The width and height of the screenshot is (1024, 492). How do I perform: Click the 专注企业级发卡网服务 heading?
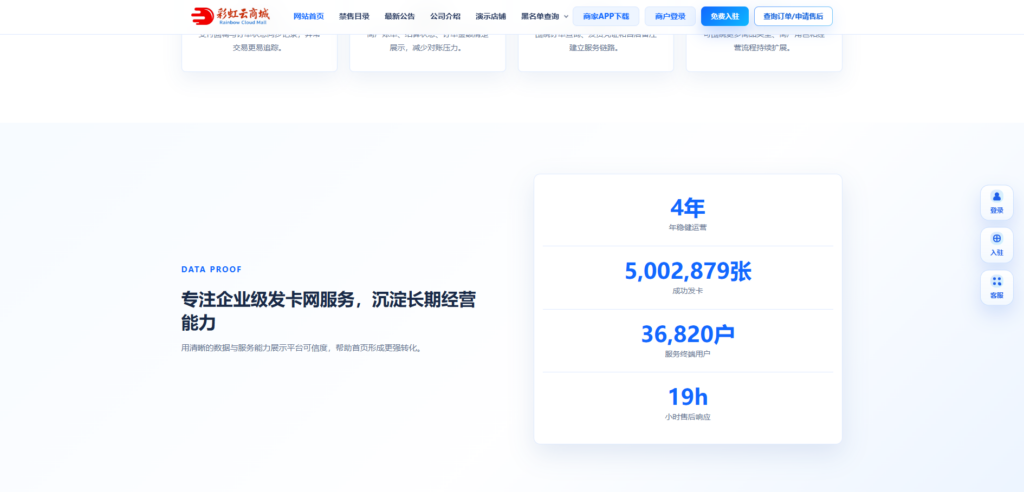coord(328,311)
